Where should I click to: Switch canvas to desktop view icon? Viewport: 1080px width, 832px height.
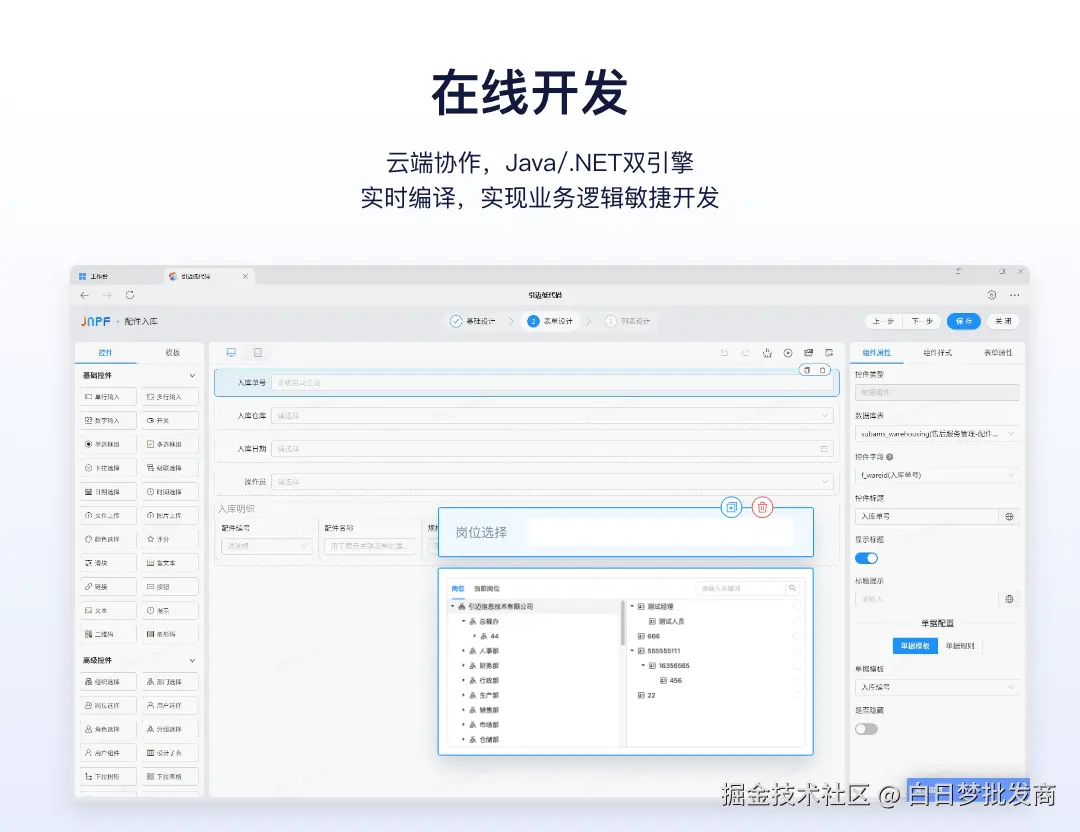pos(231,353)
